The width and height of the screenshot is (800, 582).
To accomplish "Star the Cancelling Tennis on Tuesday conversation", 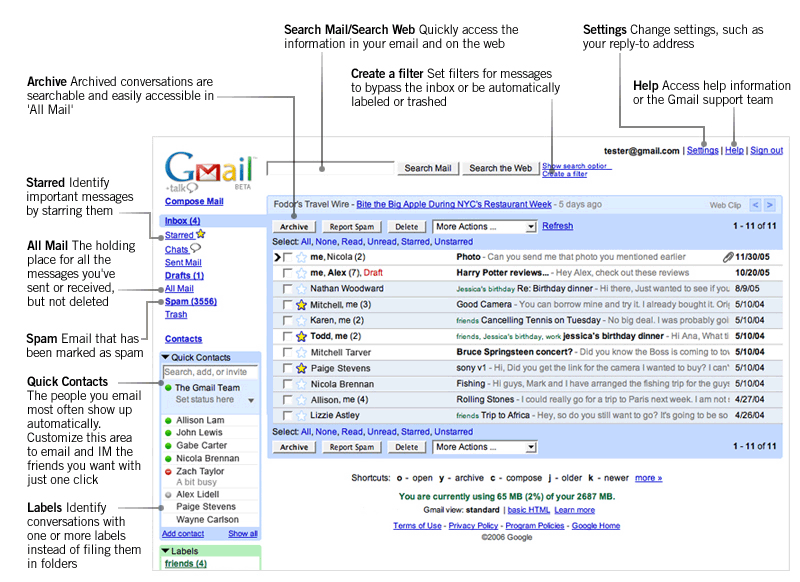I will pos(302,320).
